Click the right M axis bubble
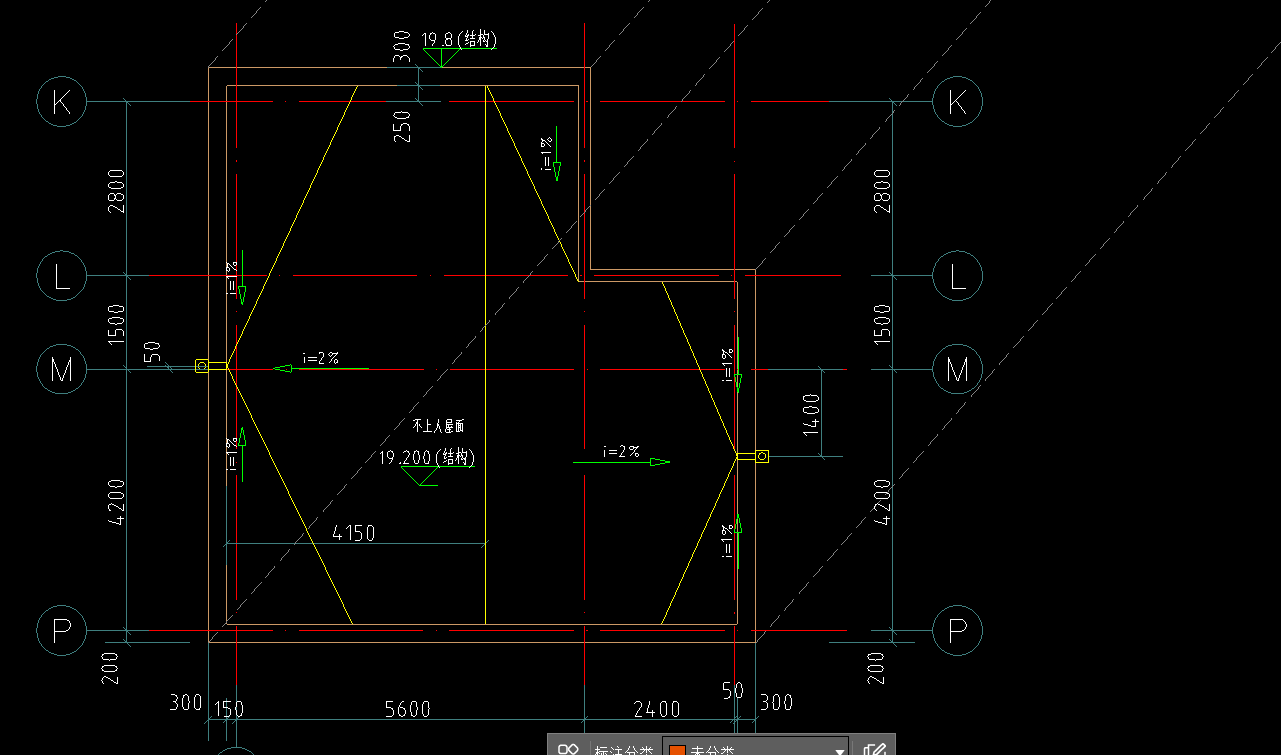The image size is (1281, 755). (x=957, y=370)
